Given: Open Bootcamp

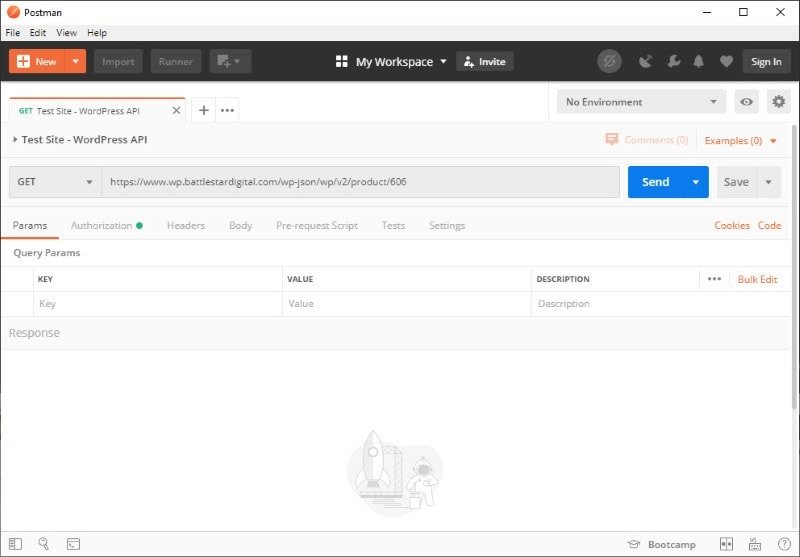Looking at the screenshot, I should coord(662,544).
